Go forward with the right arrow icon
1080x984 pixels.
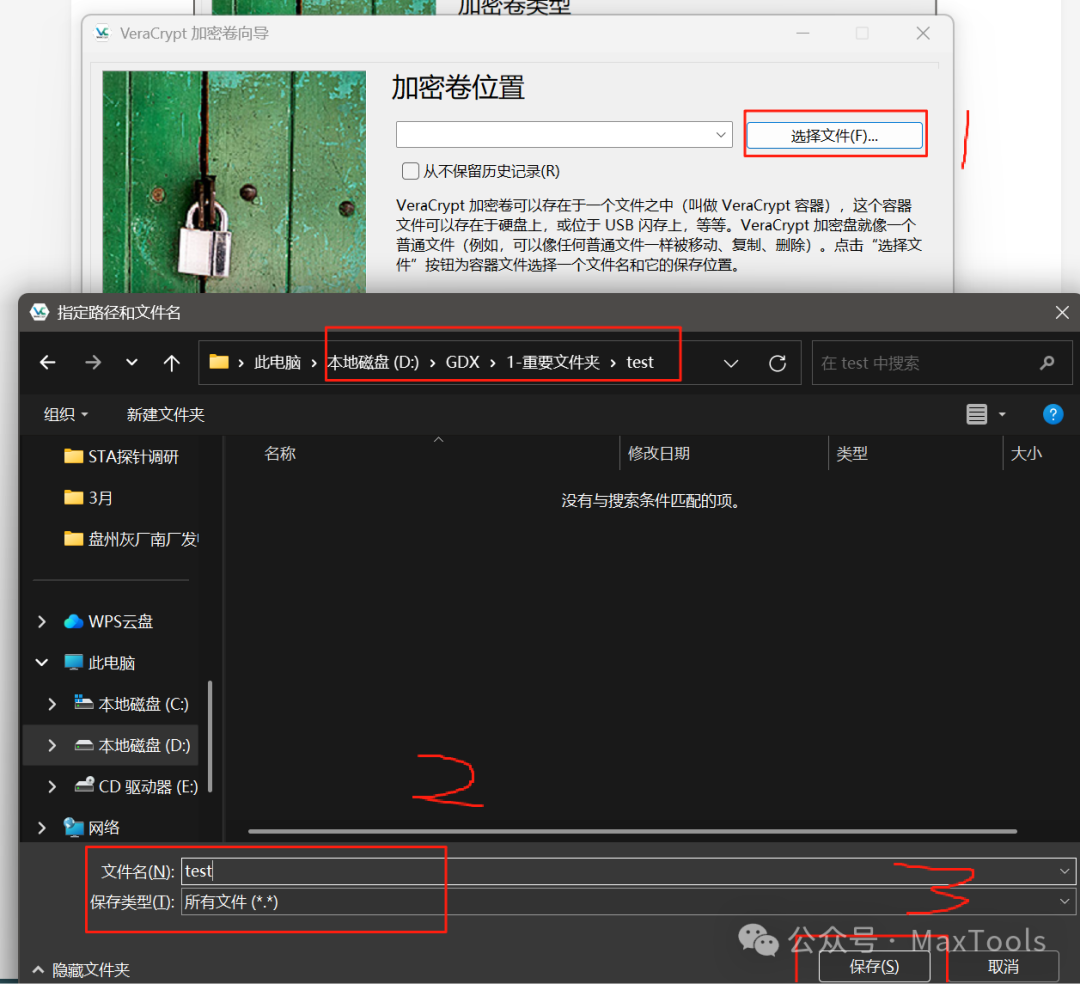93,362
